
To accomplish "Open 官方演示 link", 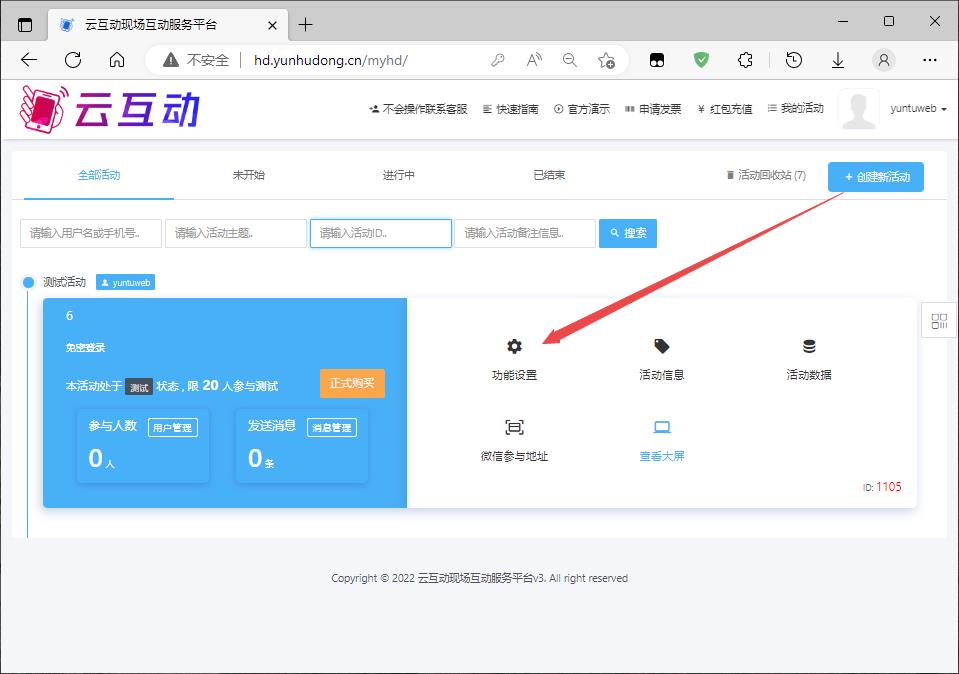I will tap(582, 109).
